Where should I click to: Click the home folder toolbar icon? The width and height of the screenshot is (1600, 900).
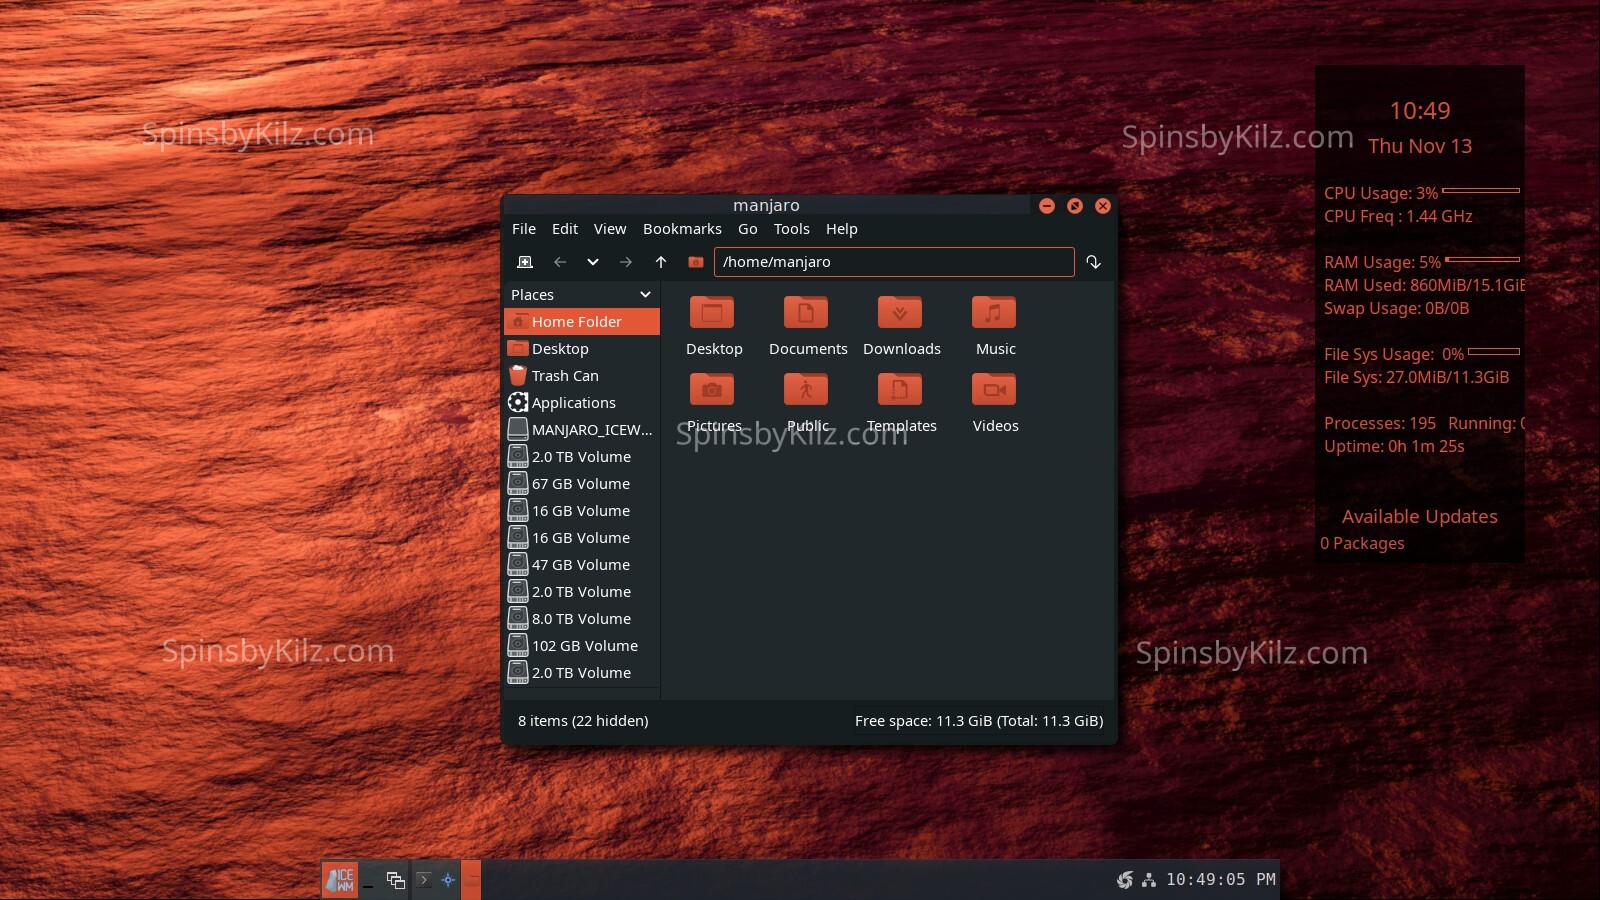696,262
